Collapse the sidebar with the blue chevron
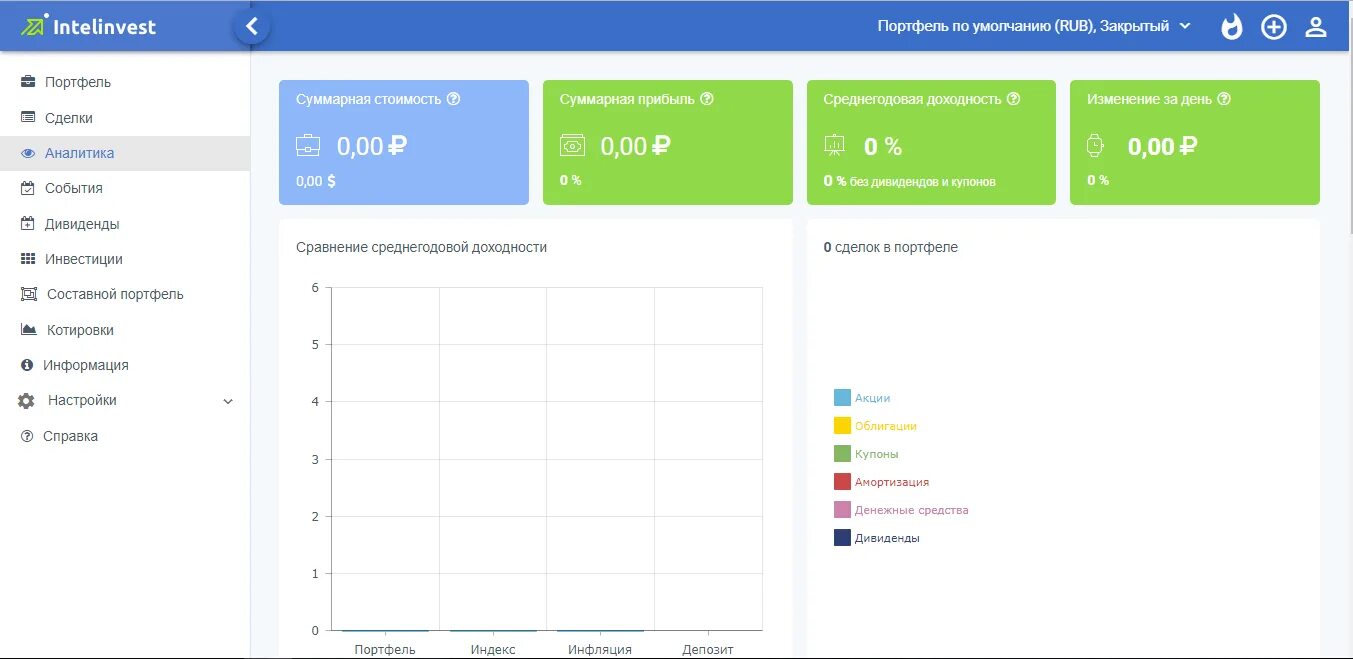1353x659 pixels. pos(251,26)
